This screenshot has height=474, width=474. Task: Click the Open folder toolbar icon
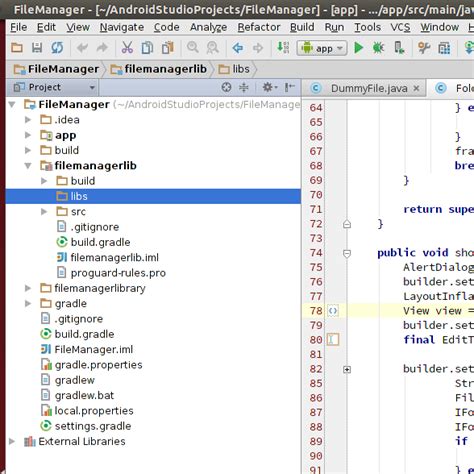[x=17, y=48]
